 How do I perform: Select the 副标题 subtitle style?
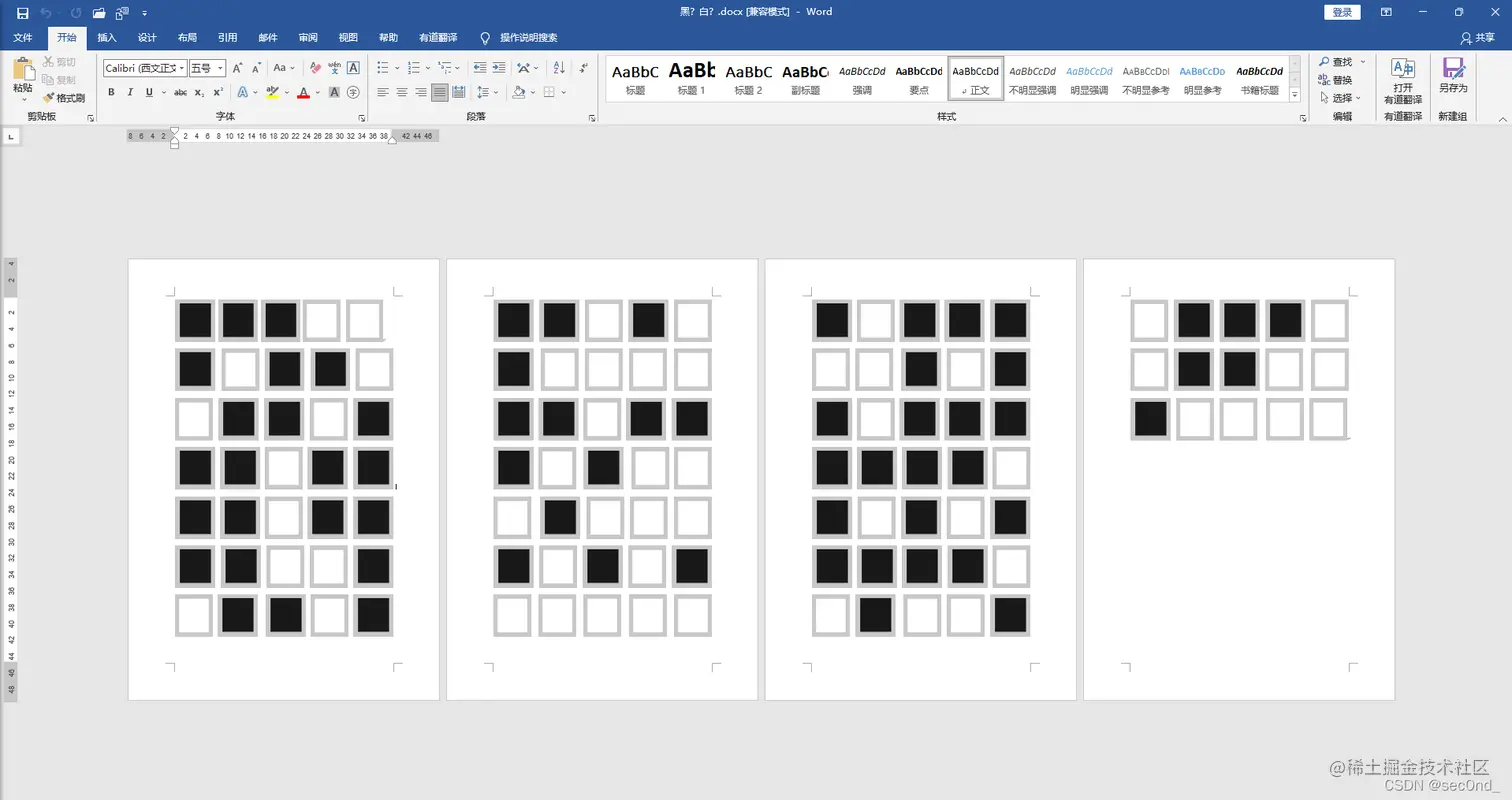pyautogui.click(x=805, y=79)
